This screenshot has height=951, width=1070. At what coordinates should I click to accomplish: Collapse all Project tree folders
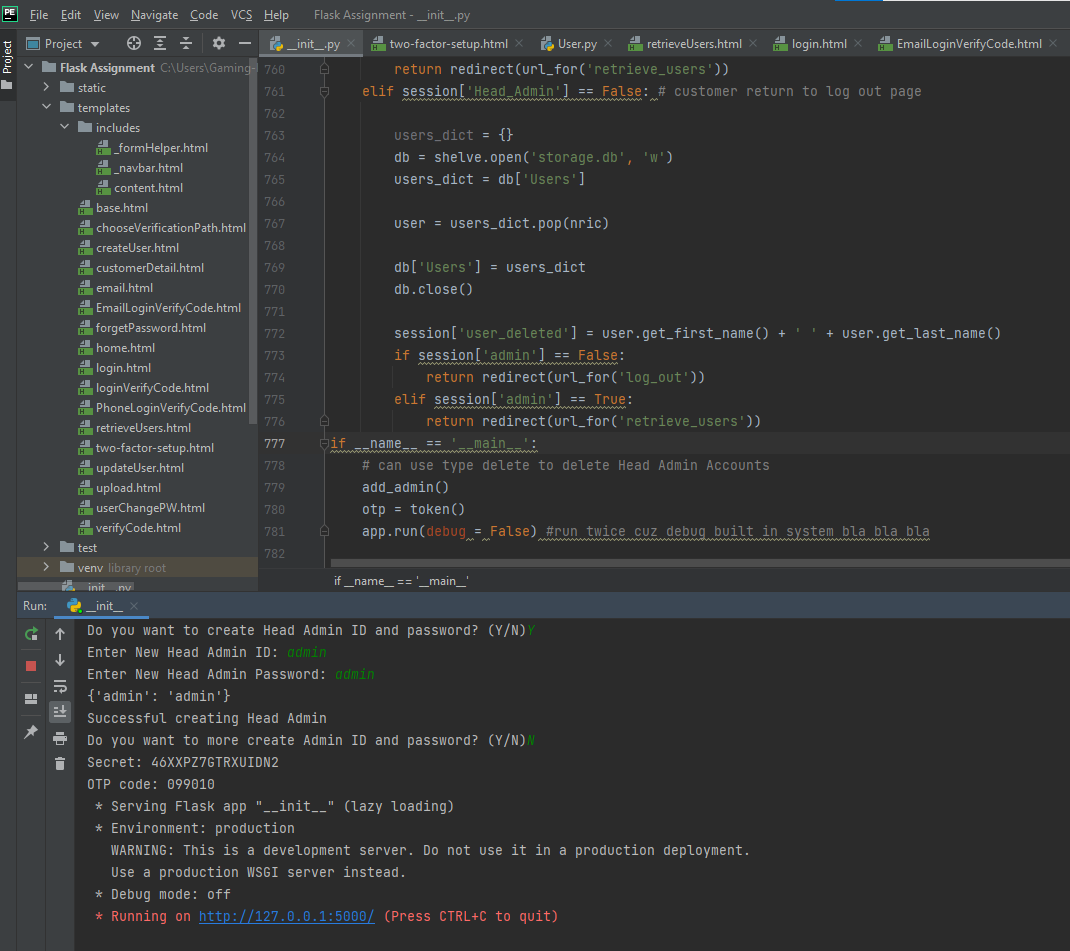186,44
